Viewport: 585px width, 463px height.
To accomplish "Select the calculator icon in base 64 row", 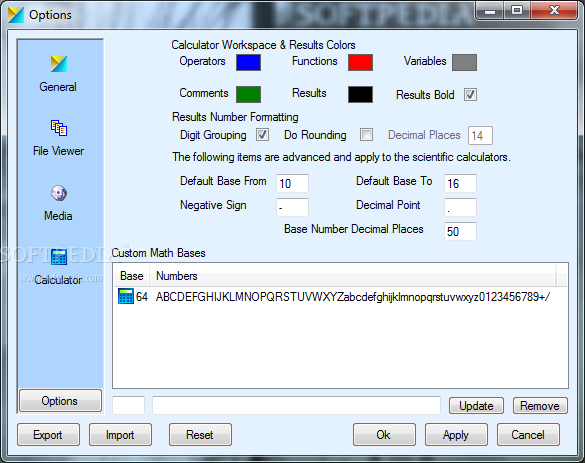I will (126, 296).
